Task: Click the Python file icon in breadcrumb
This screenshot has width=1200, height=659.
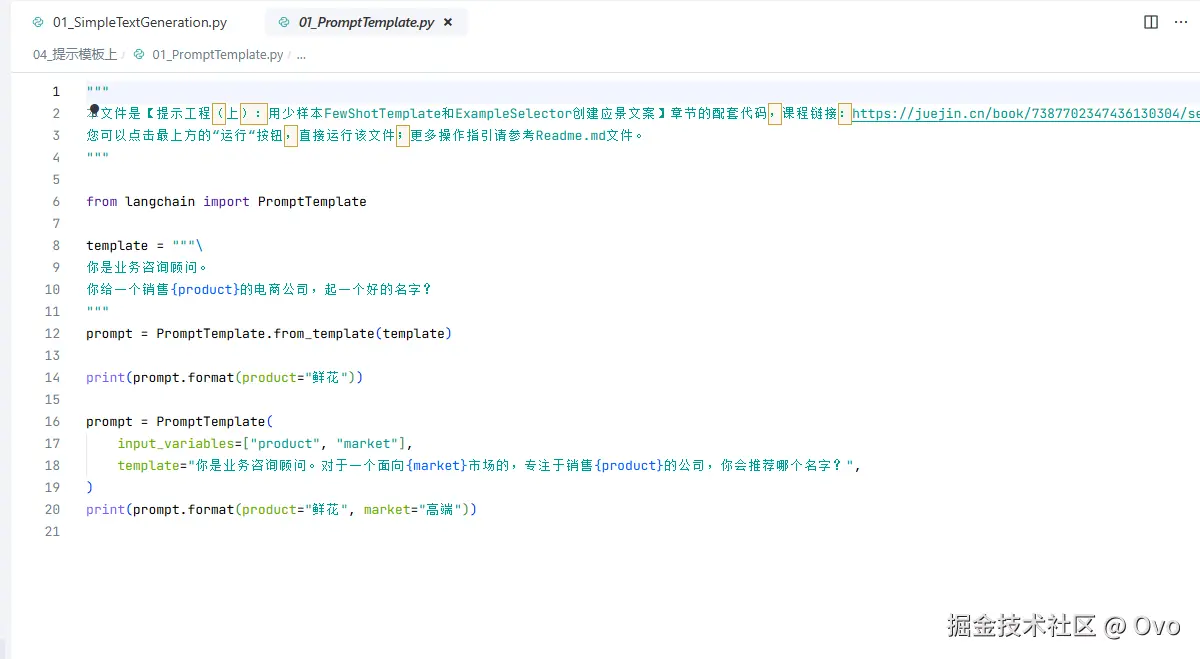Action: 139,55
